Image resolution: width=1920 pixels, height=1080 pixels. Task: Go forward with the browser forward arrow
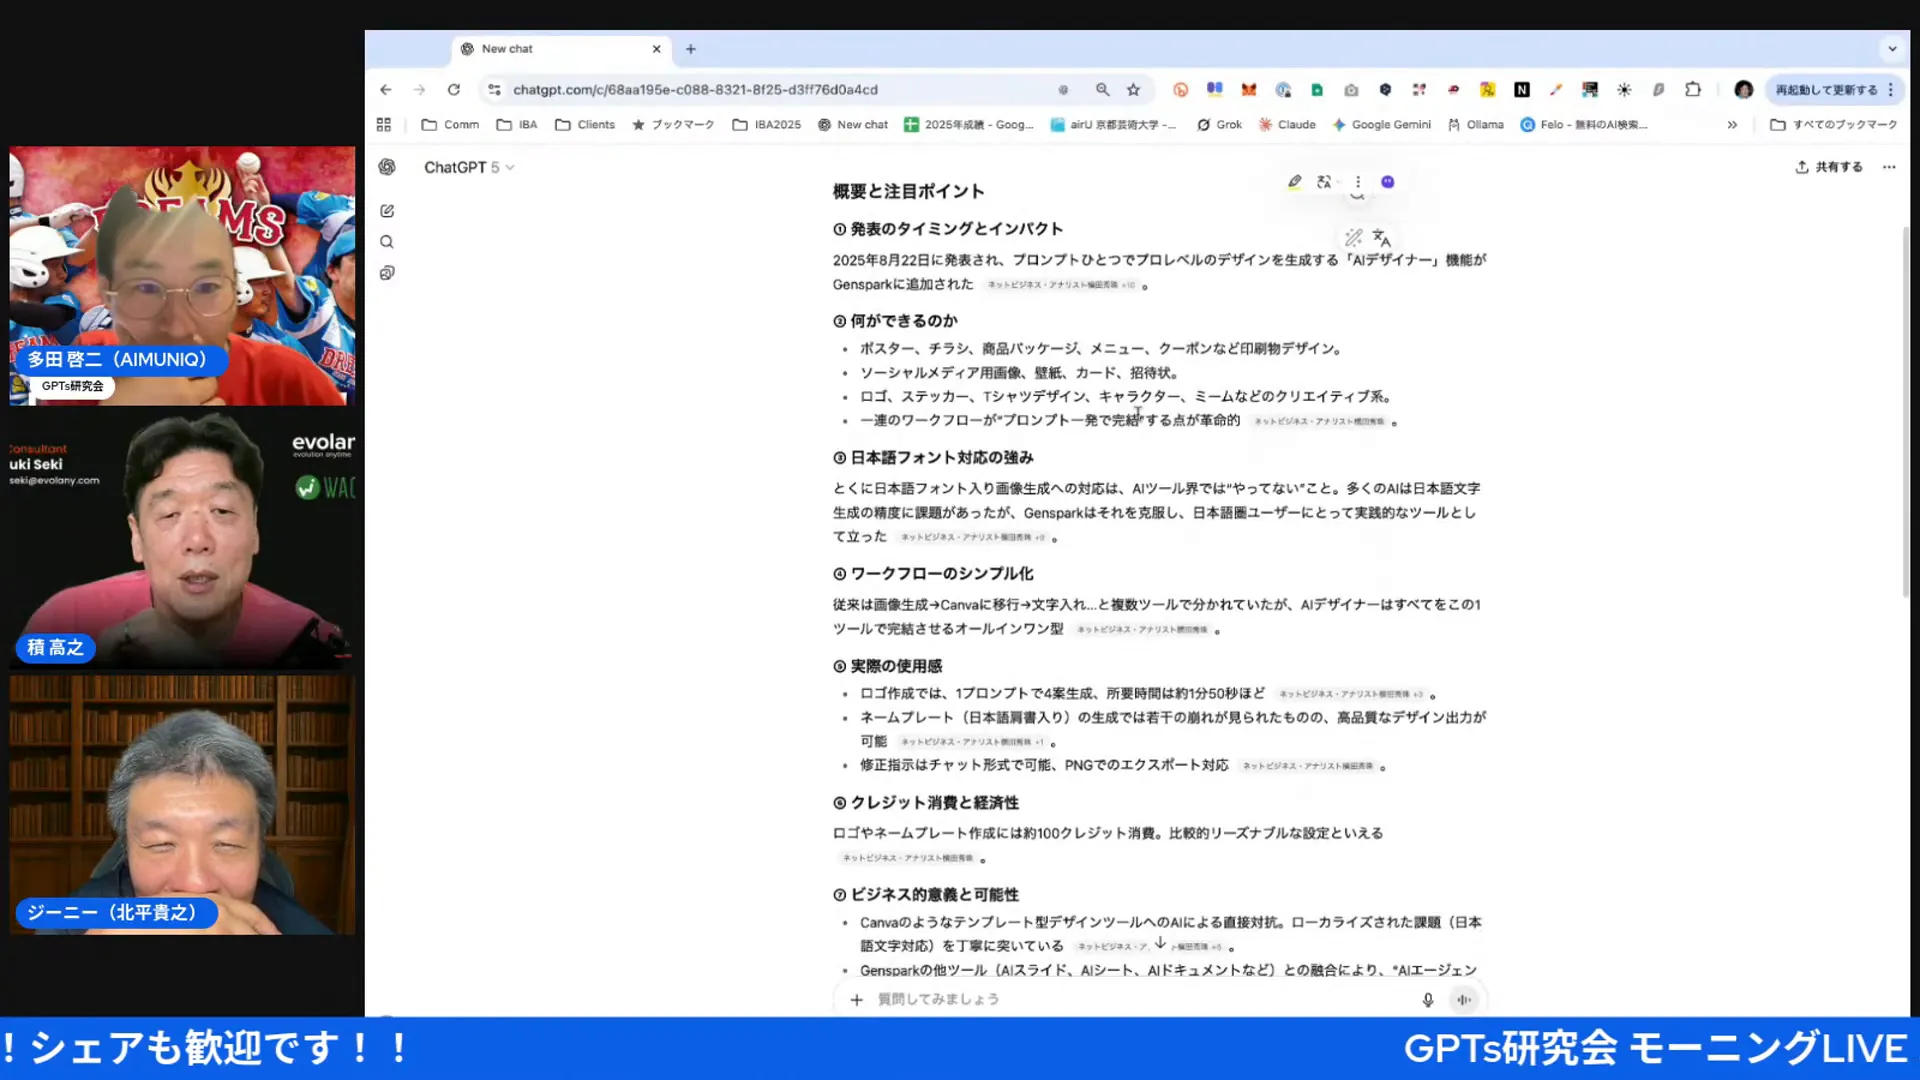click(420, 90)
